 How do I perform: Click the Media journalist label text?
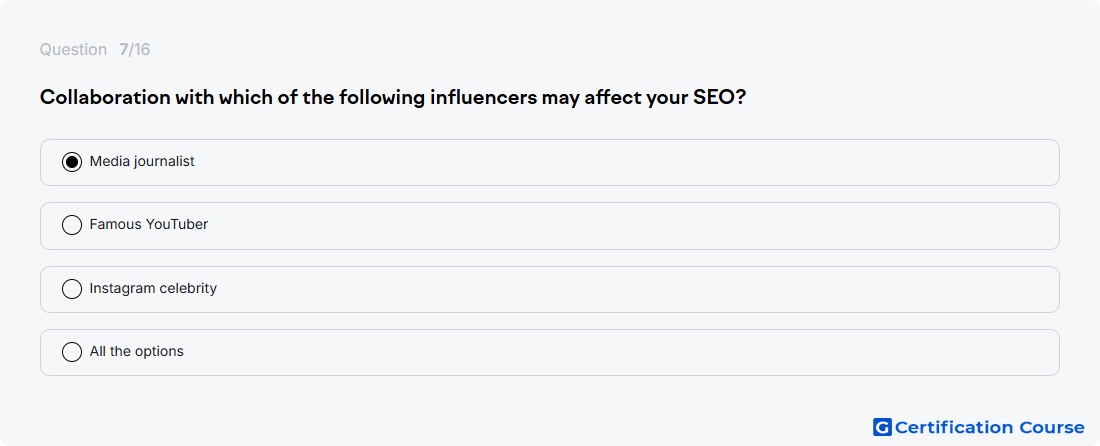point(142,161)
